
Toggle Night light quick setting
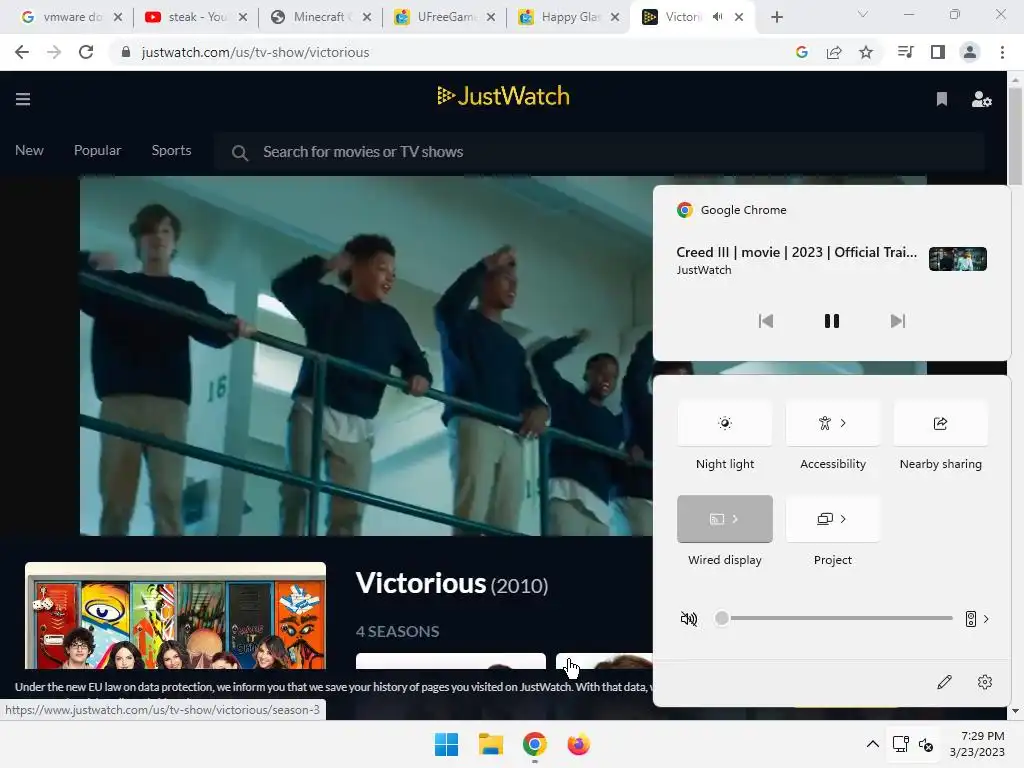[x=725, y=423]
